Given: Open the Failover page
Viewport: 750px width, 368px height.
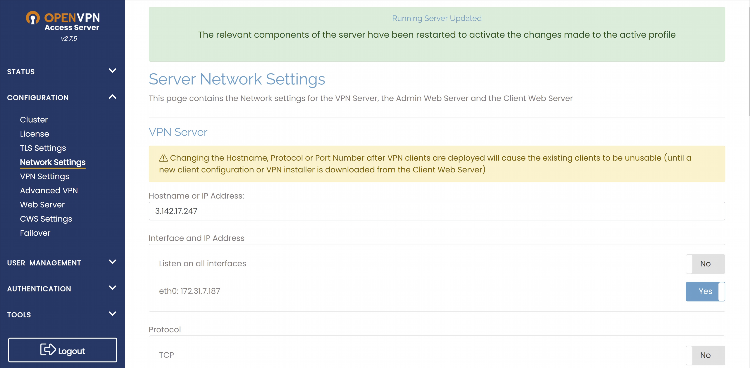Looking at the screenshot, I should [x=35, y=233].
